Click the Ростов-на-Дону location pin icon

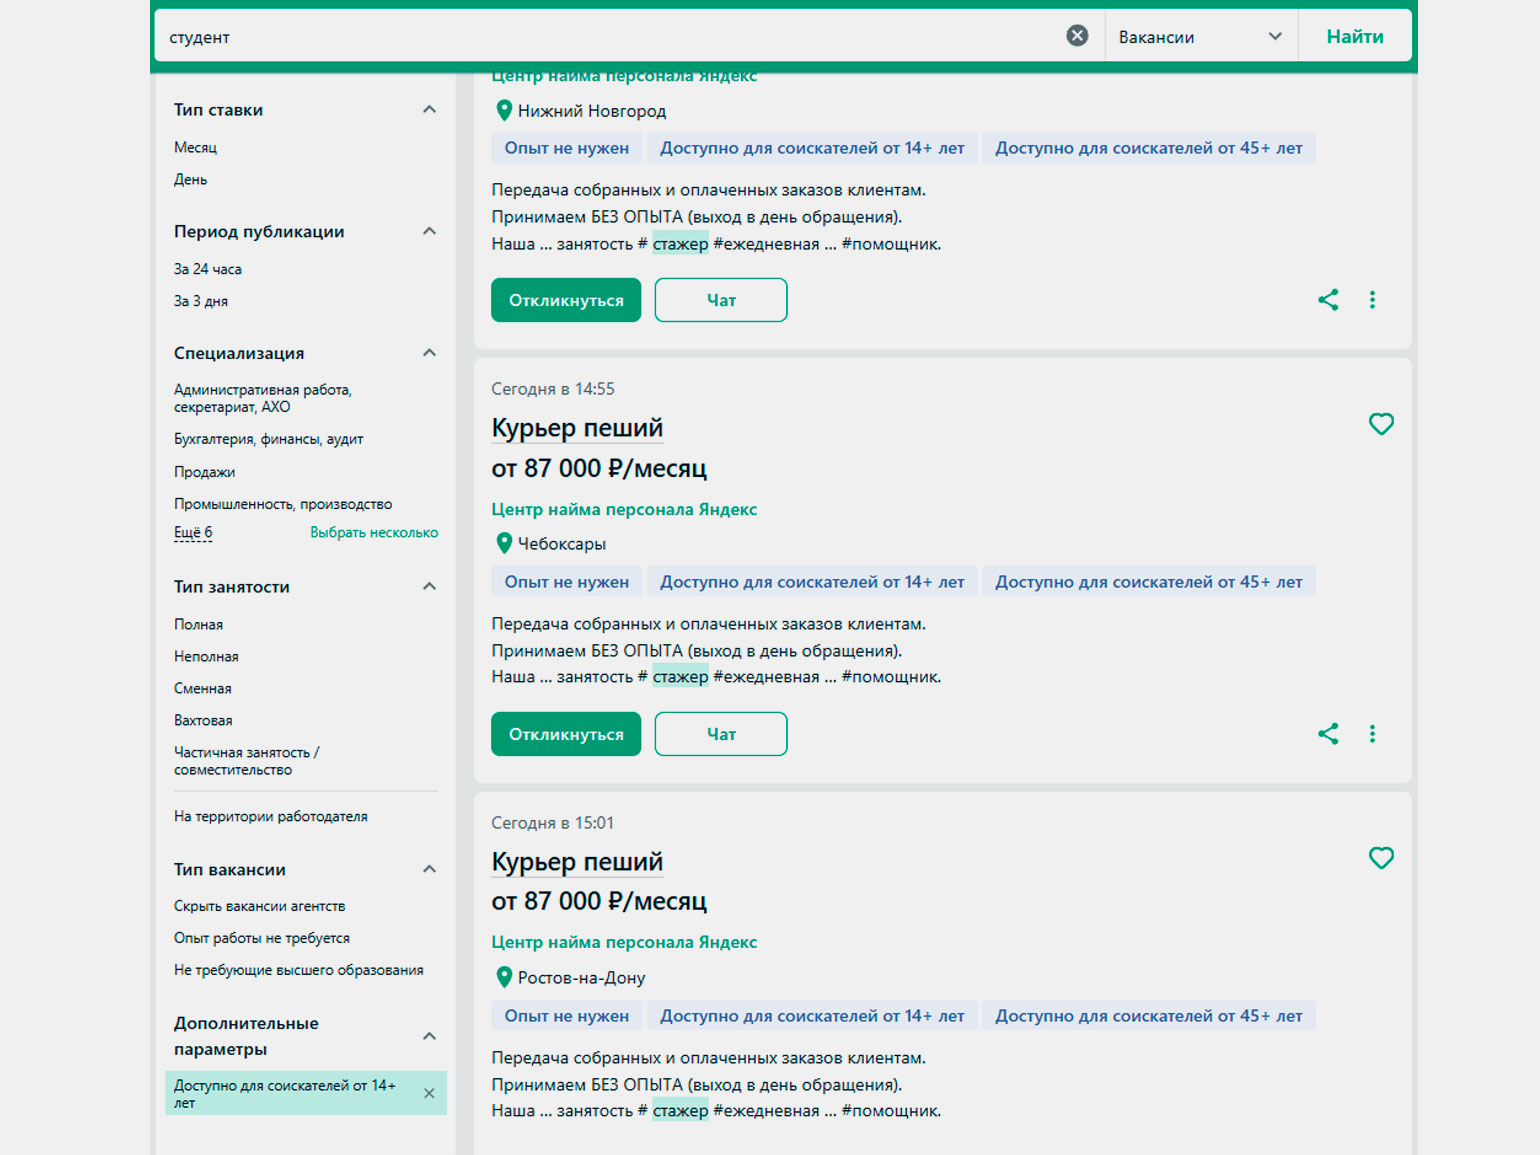coord(504,978)
